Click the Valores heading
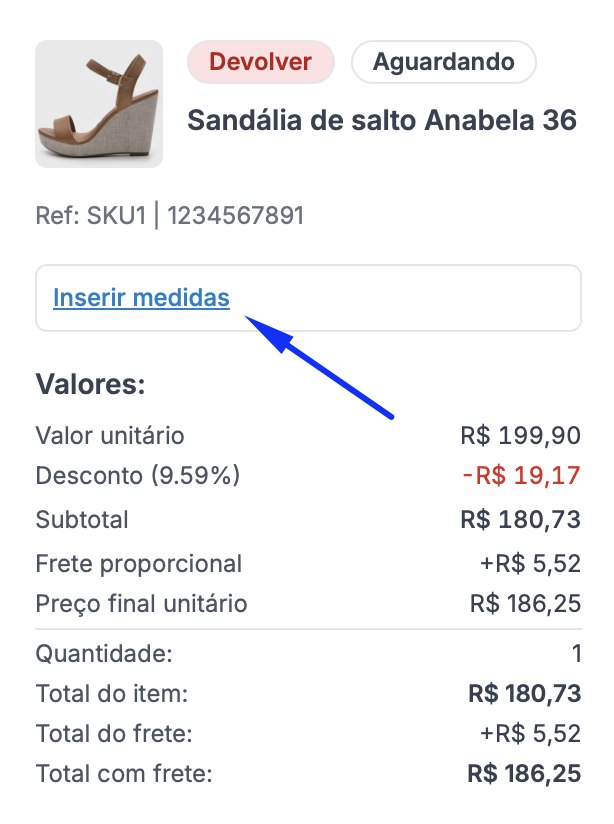The width and height of the screenshot is (614, 824). (91, 384)
